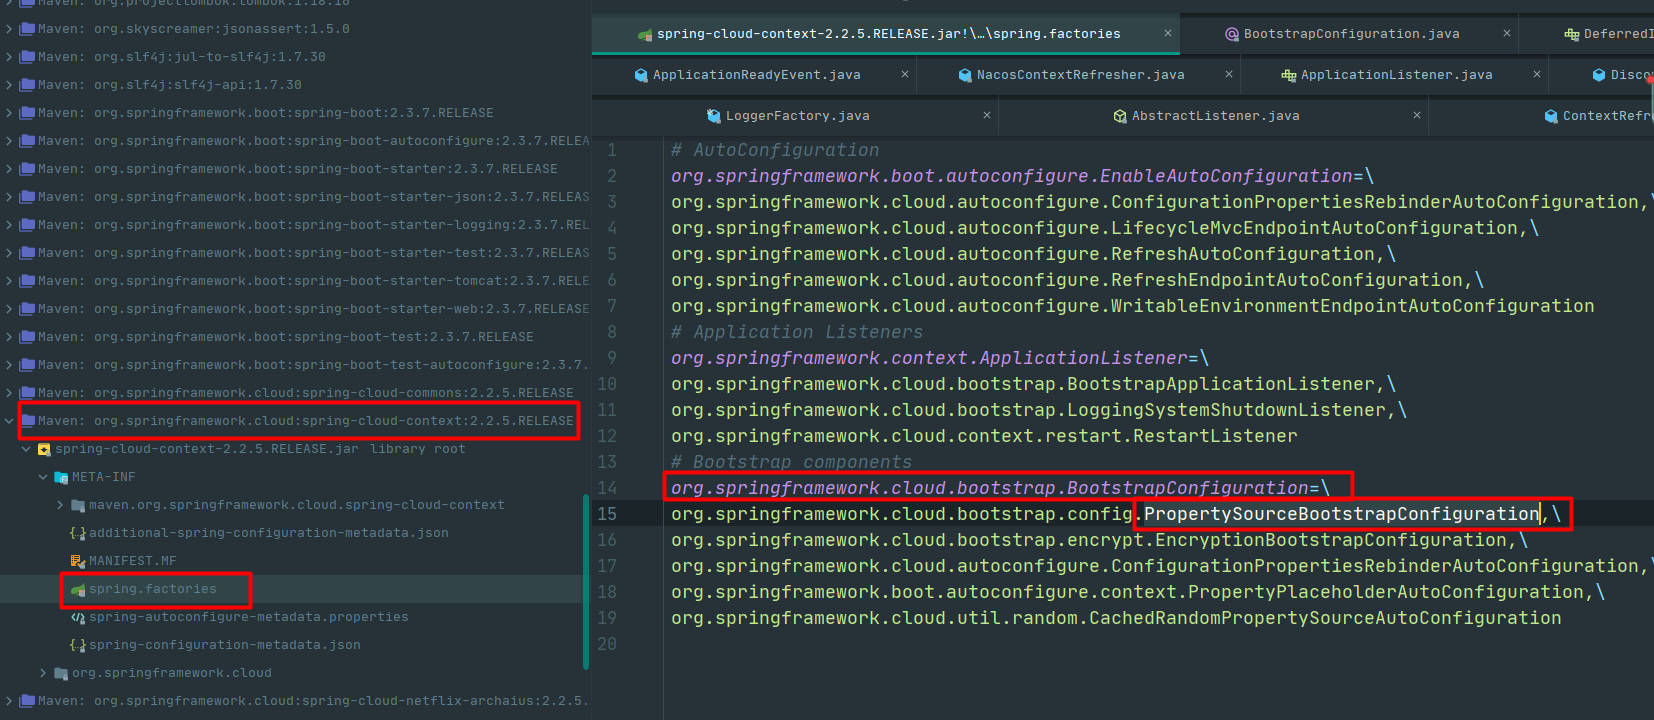This screenshot has height=720, width=1654.
Task: Click the ApplicationListener.java interface icon
Action: point(1289,75)
